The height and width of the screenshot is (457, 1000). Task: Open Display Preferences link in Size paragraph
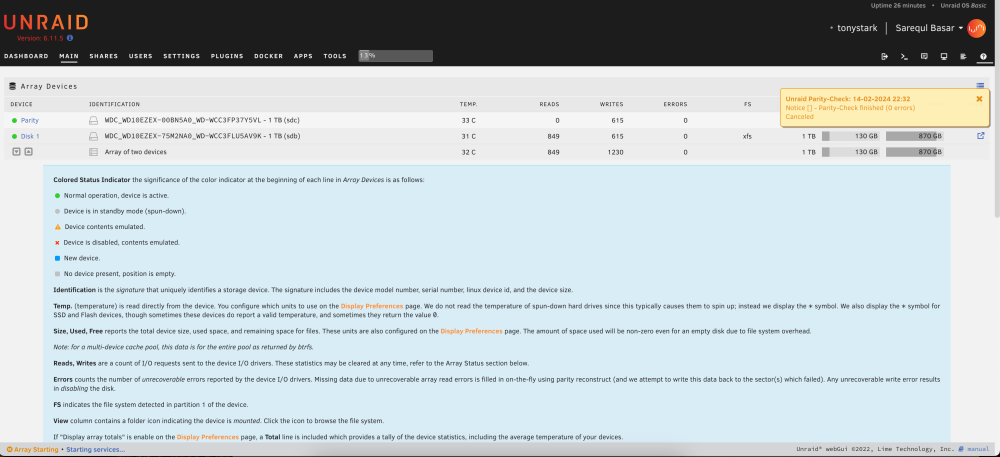pos(471,331)
